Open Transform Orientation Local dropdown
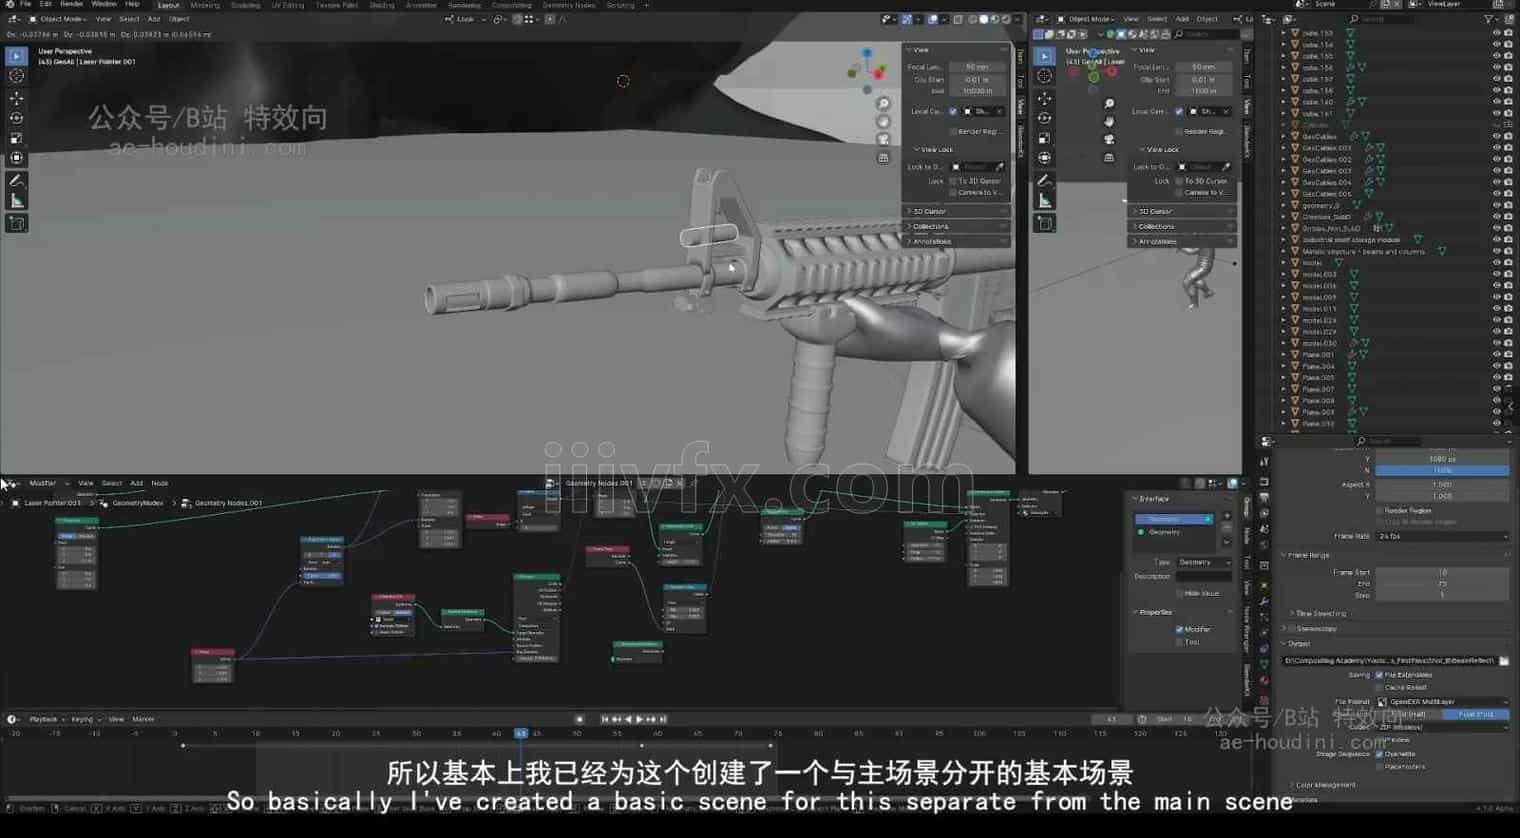This screenshot has height=838, width=1520. 466,19
